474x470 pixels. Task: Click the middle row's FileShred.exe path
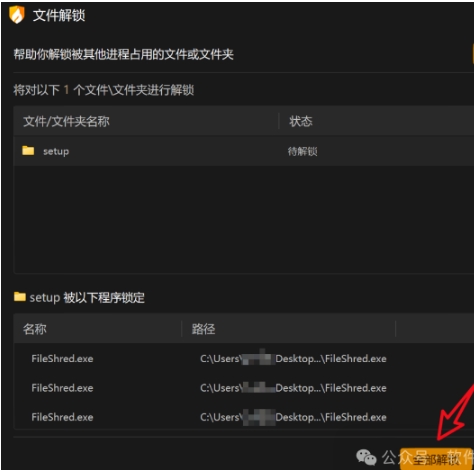(x=293, y=388)
